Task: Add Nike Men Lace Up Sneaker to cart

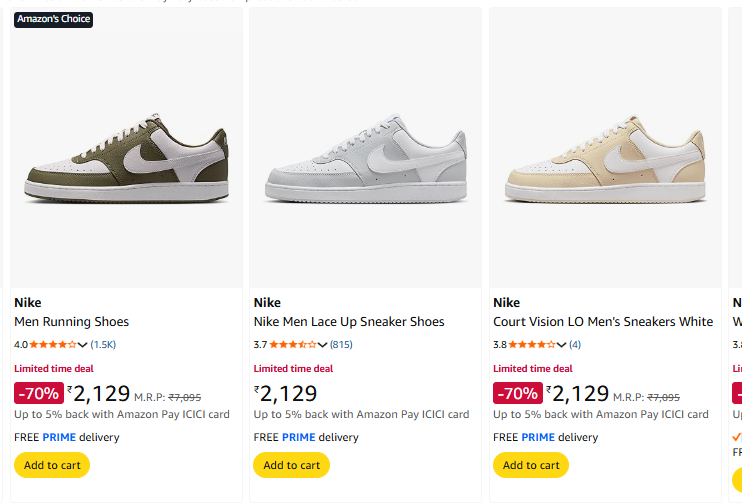Action: 292,465
